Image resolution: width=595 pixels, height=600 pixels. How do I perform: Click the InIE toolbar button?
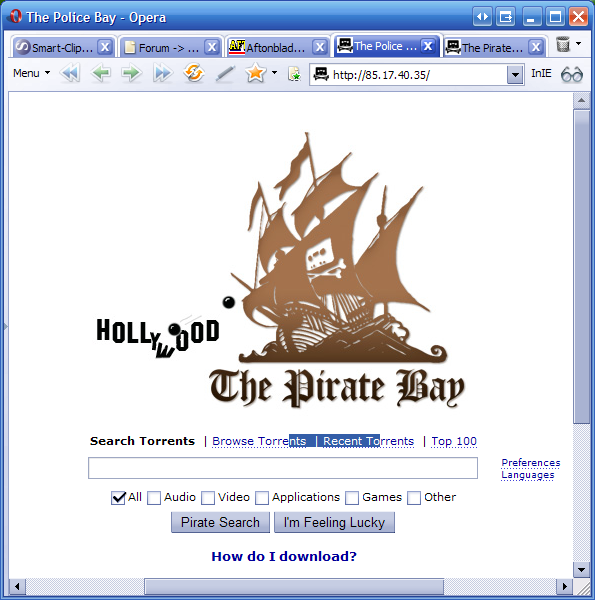click(x=541, y=73)
